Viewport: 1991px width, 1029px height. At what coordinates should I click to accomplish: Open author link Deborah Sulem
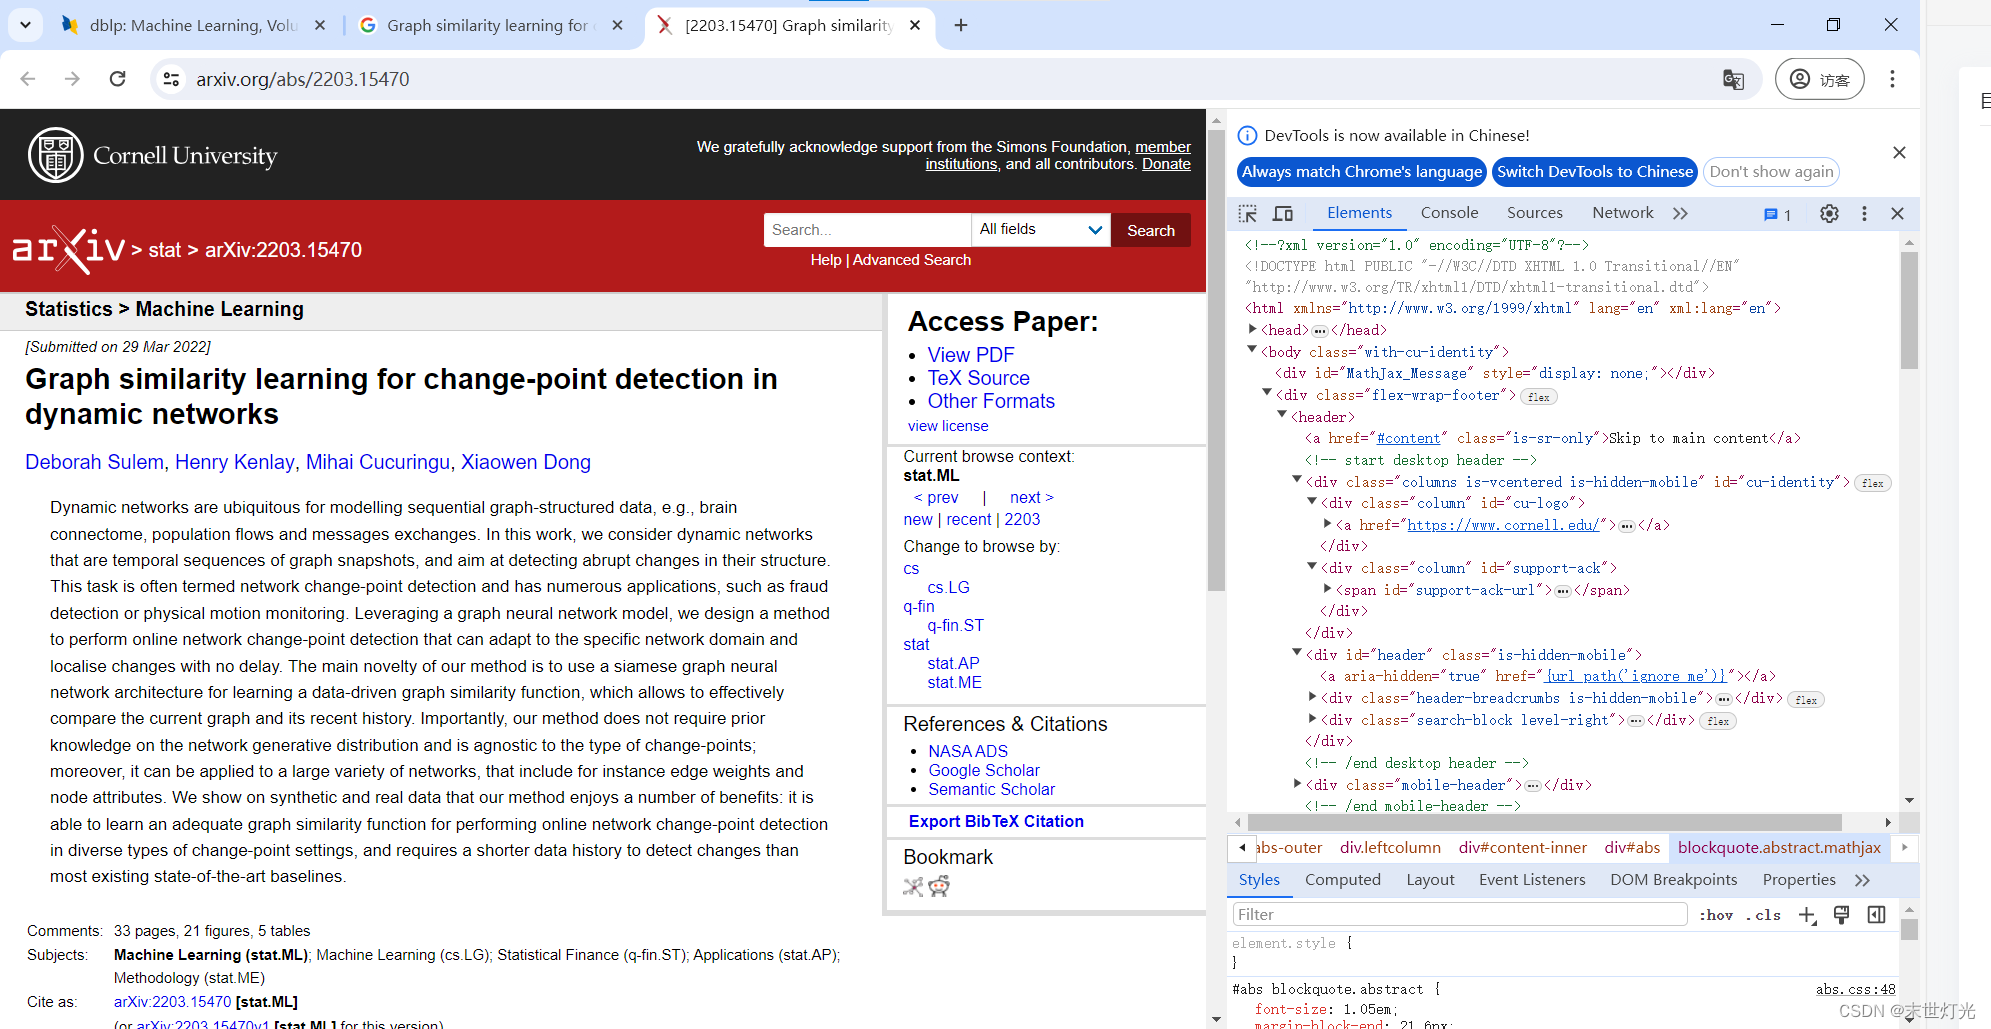(94, 462)
